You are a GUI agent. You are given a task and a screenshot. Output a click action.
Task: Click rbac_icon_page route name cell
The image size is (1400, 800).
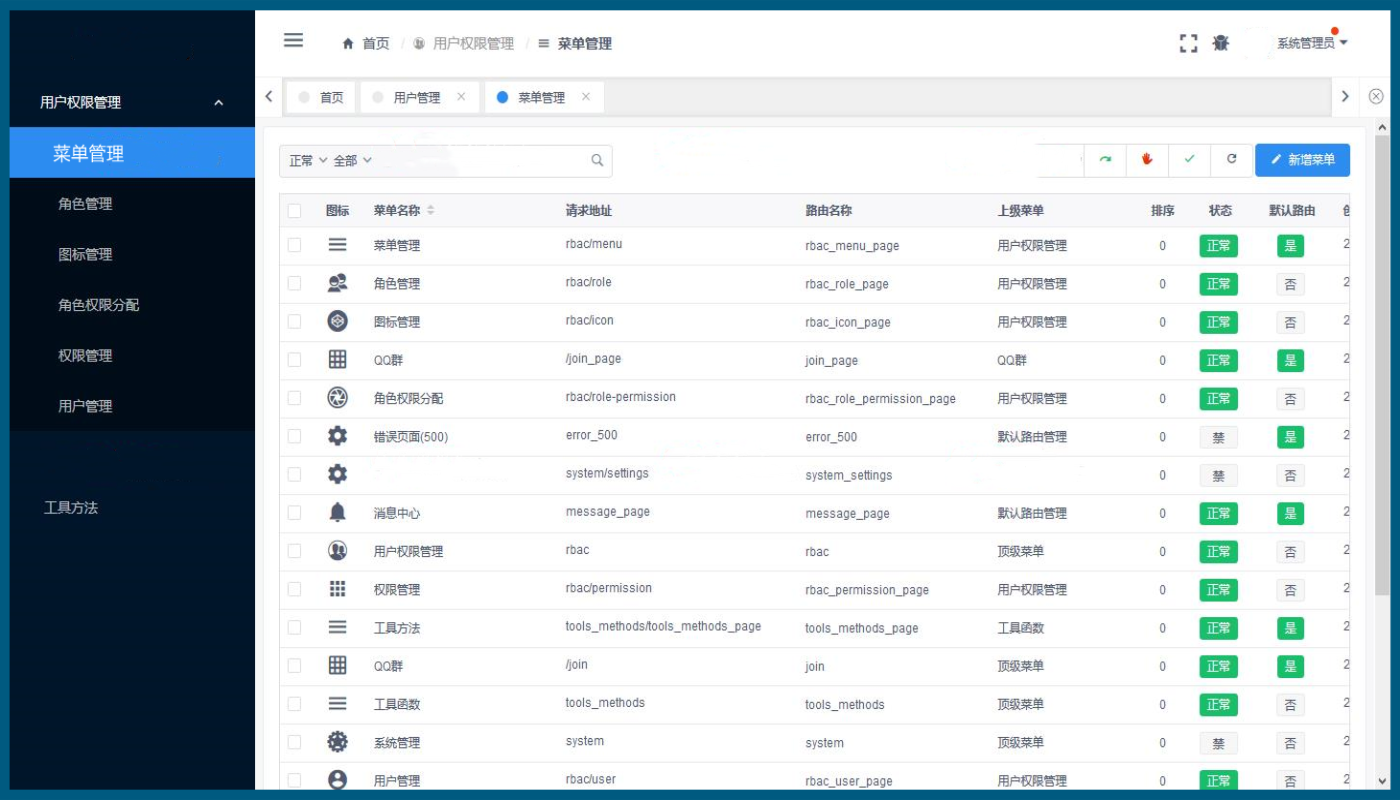[847, 322]
